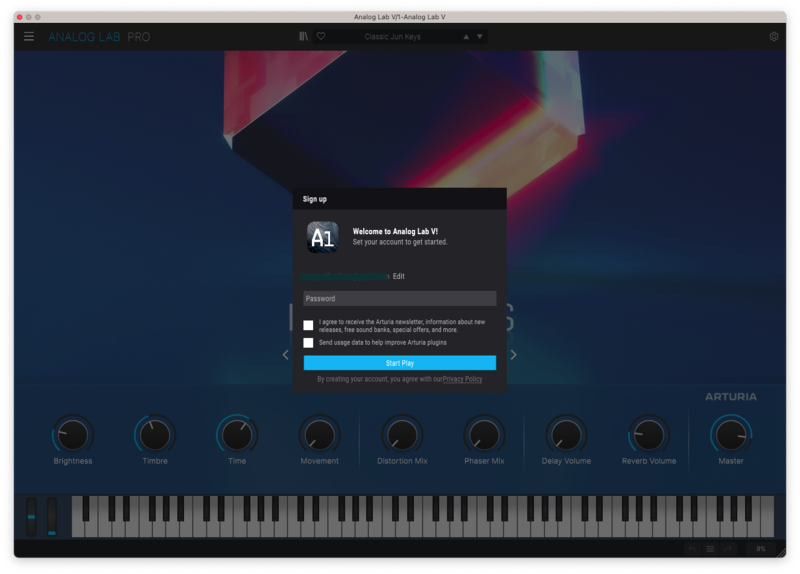Viewport: 800px width, 574px height.
Task: Open the hamburger main menu
Action: pyautogui.click(x=29, y=37)
